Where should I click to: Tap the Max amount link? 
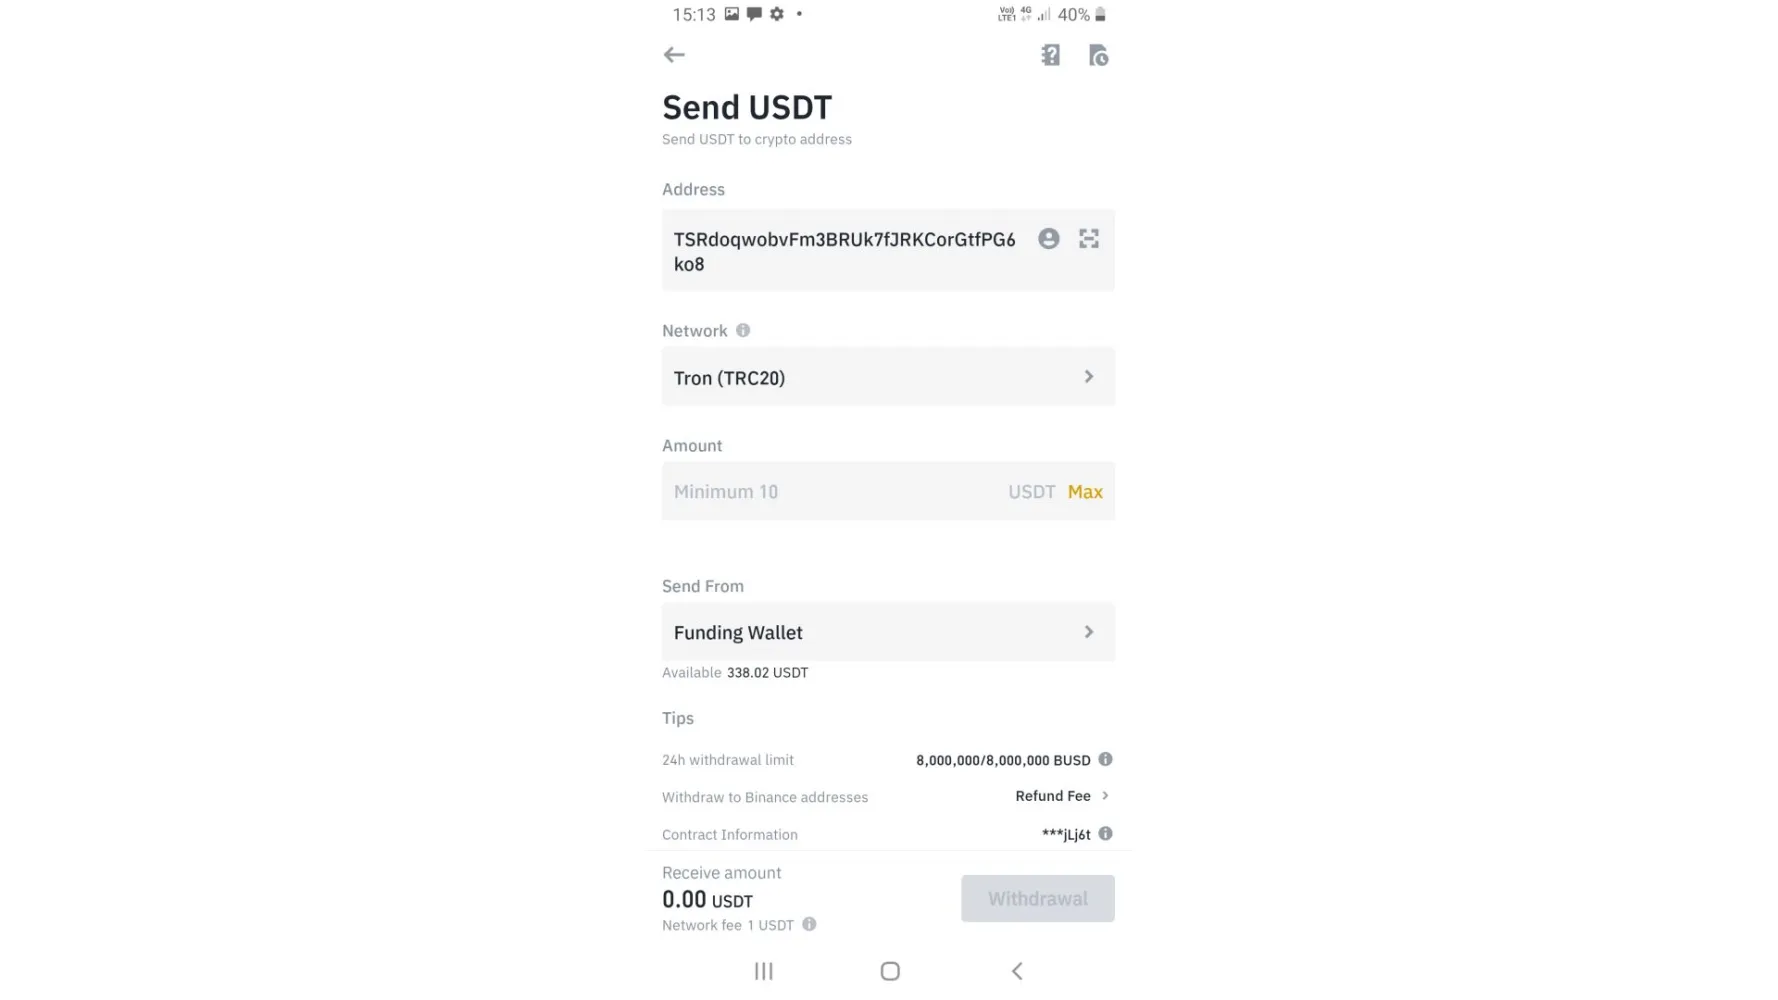[1085, 492]
